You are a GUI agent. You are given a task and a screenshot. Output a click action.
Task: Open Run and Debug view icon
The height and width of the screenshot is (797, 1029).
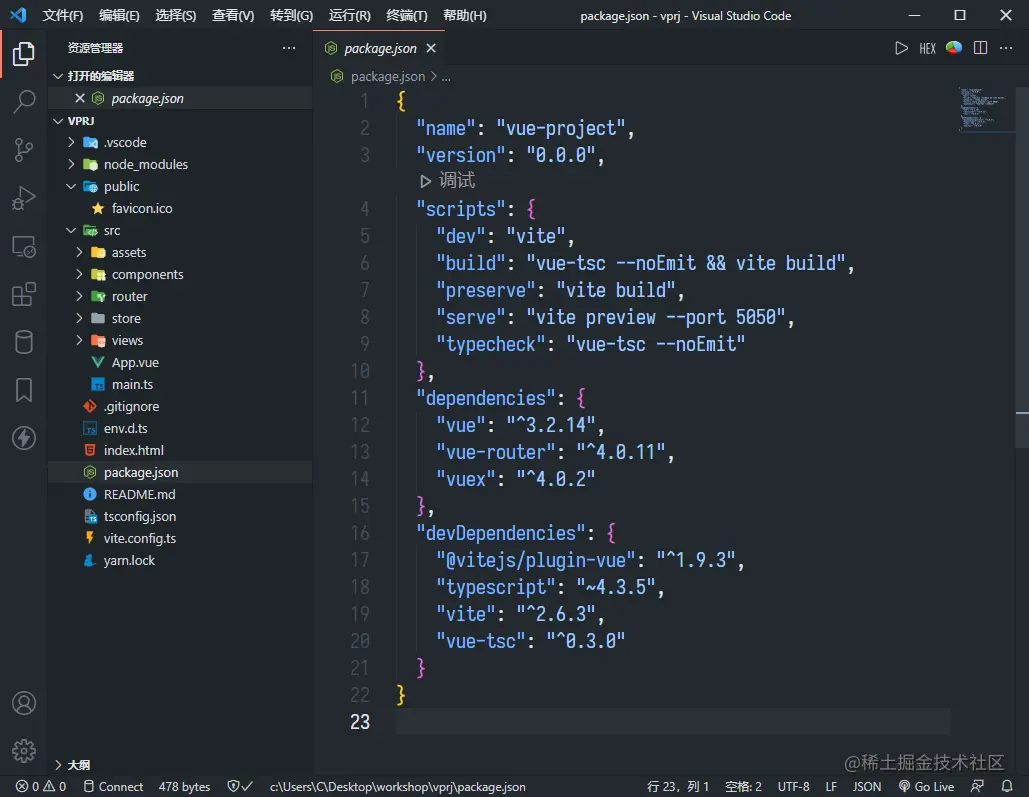point(24,198)
